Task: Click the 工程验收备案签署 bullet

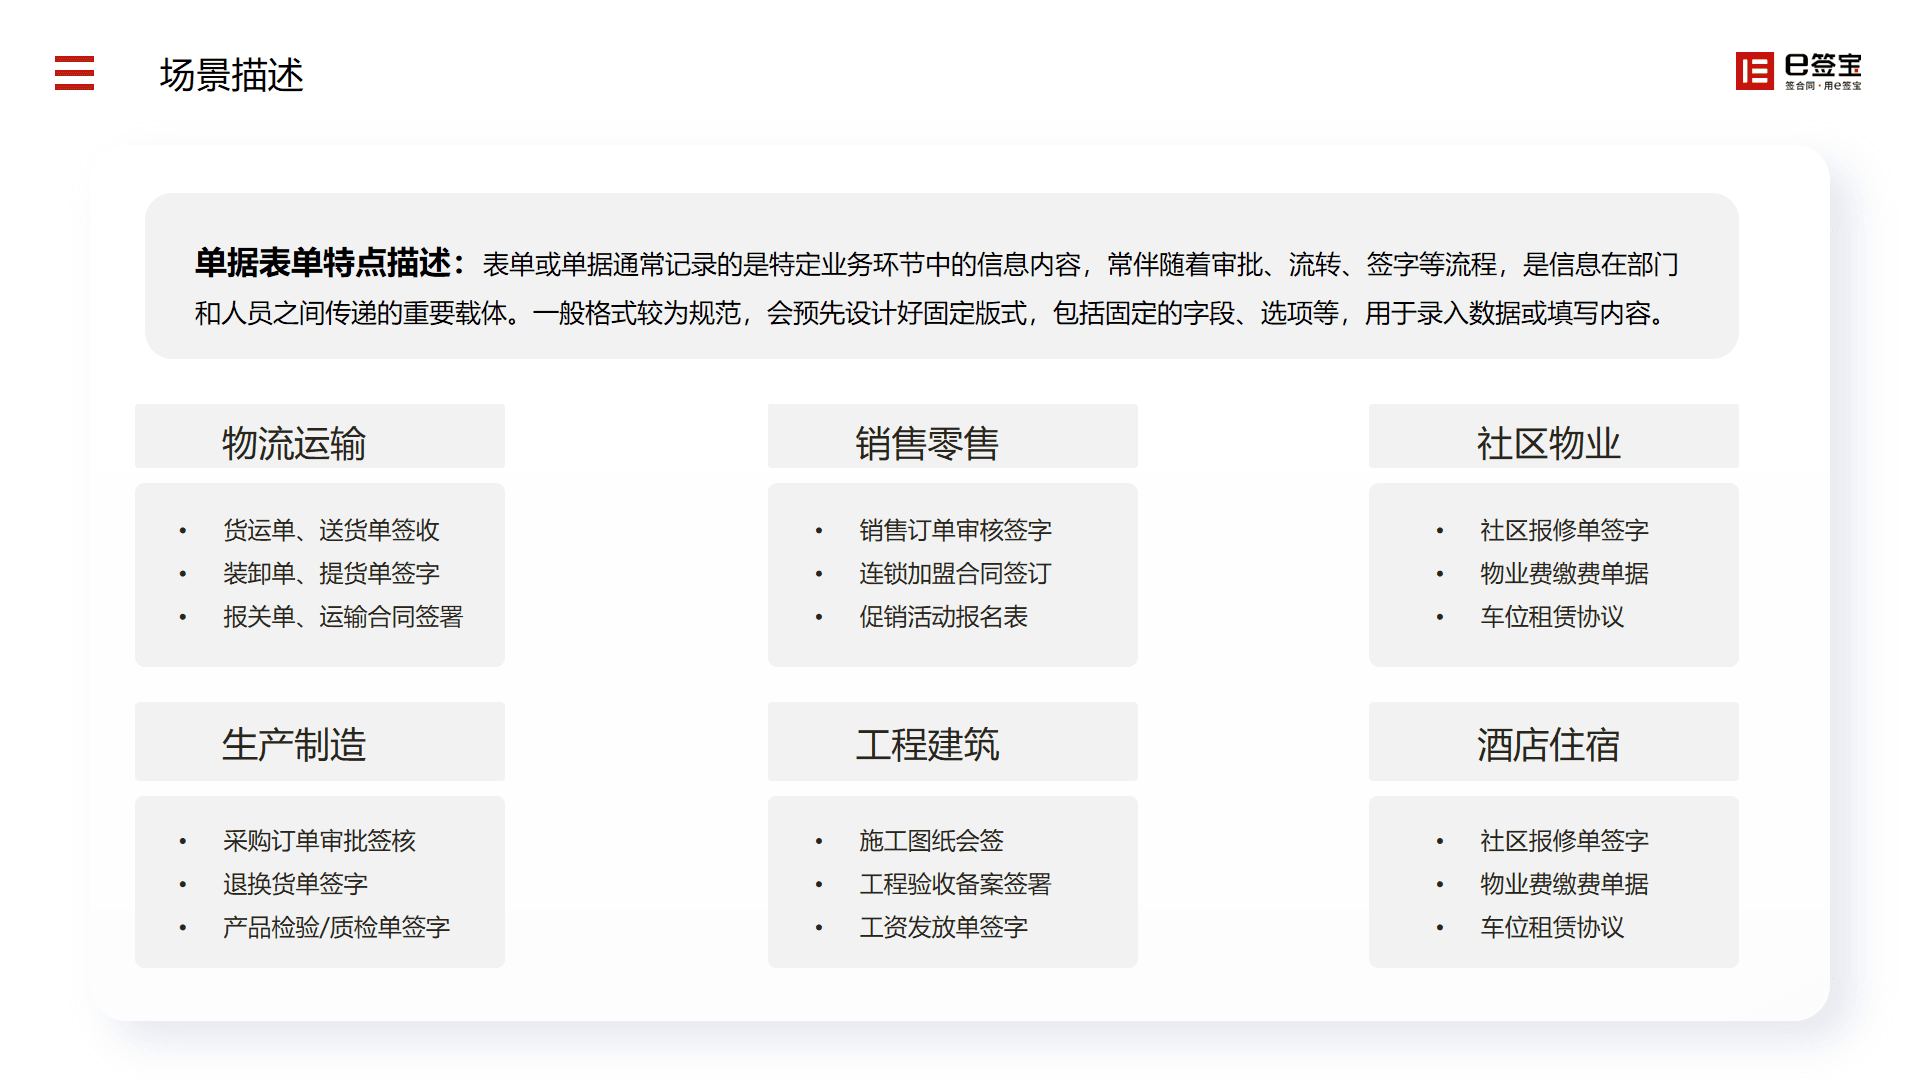Action: 955,883
